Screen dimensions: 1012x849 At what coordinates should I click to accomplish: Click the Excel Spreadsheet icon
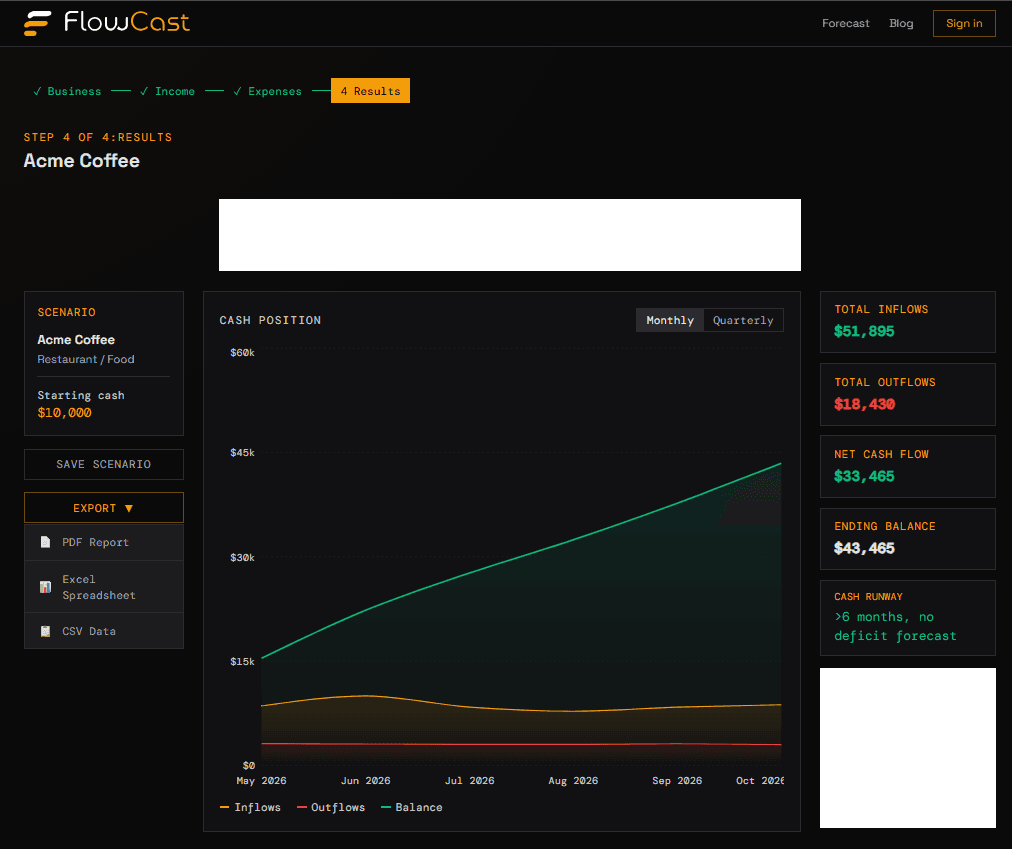(45, 587)
